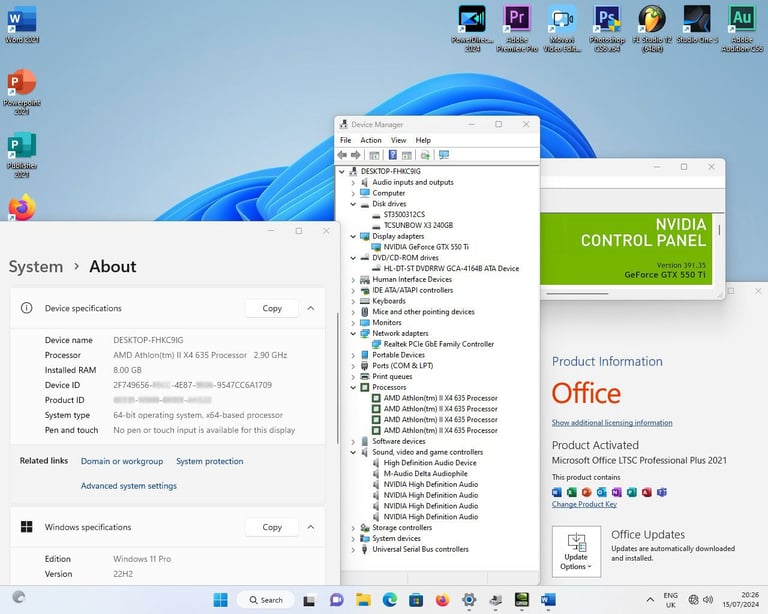This screenshot has height=614, width=768.
Task: Open the View menu in Device Manager
Action: point(398,140)
